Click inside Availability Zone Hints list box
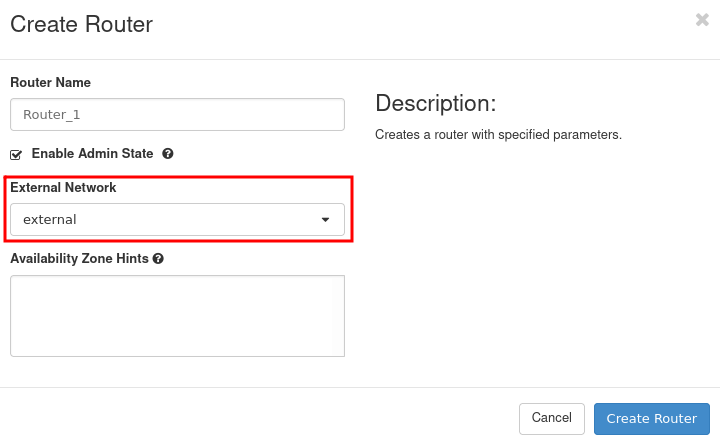 (x=177, y=316)
